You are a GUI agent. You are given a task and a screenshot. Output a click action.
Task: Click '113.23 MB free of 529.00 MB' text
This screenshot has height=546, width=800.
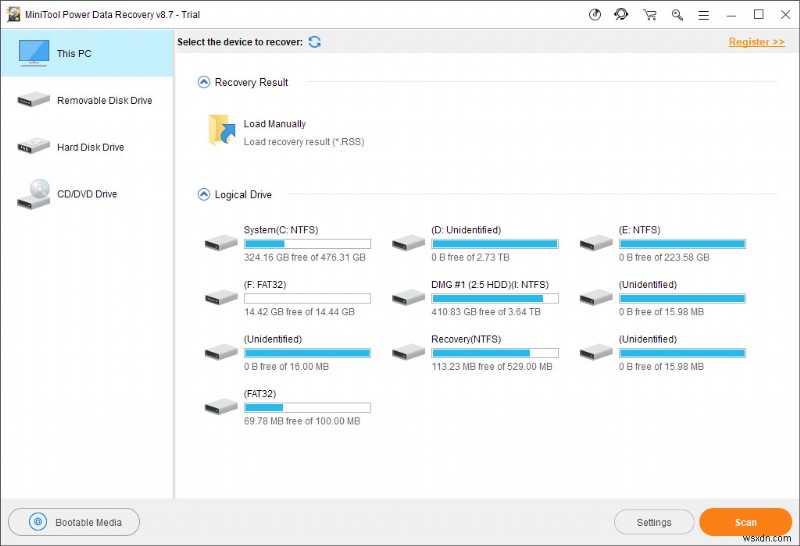click(492, 366)
